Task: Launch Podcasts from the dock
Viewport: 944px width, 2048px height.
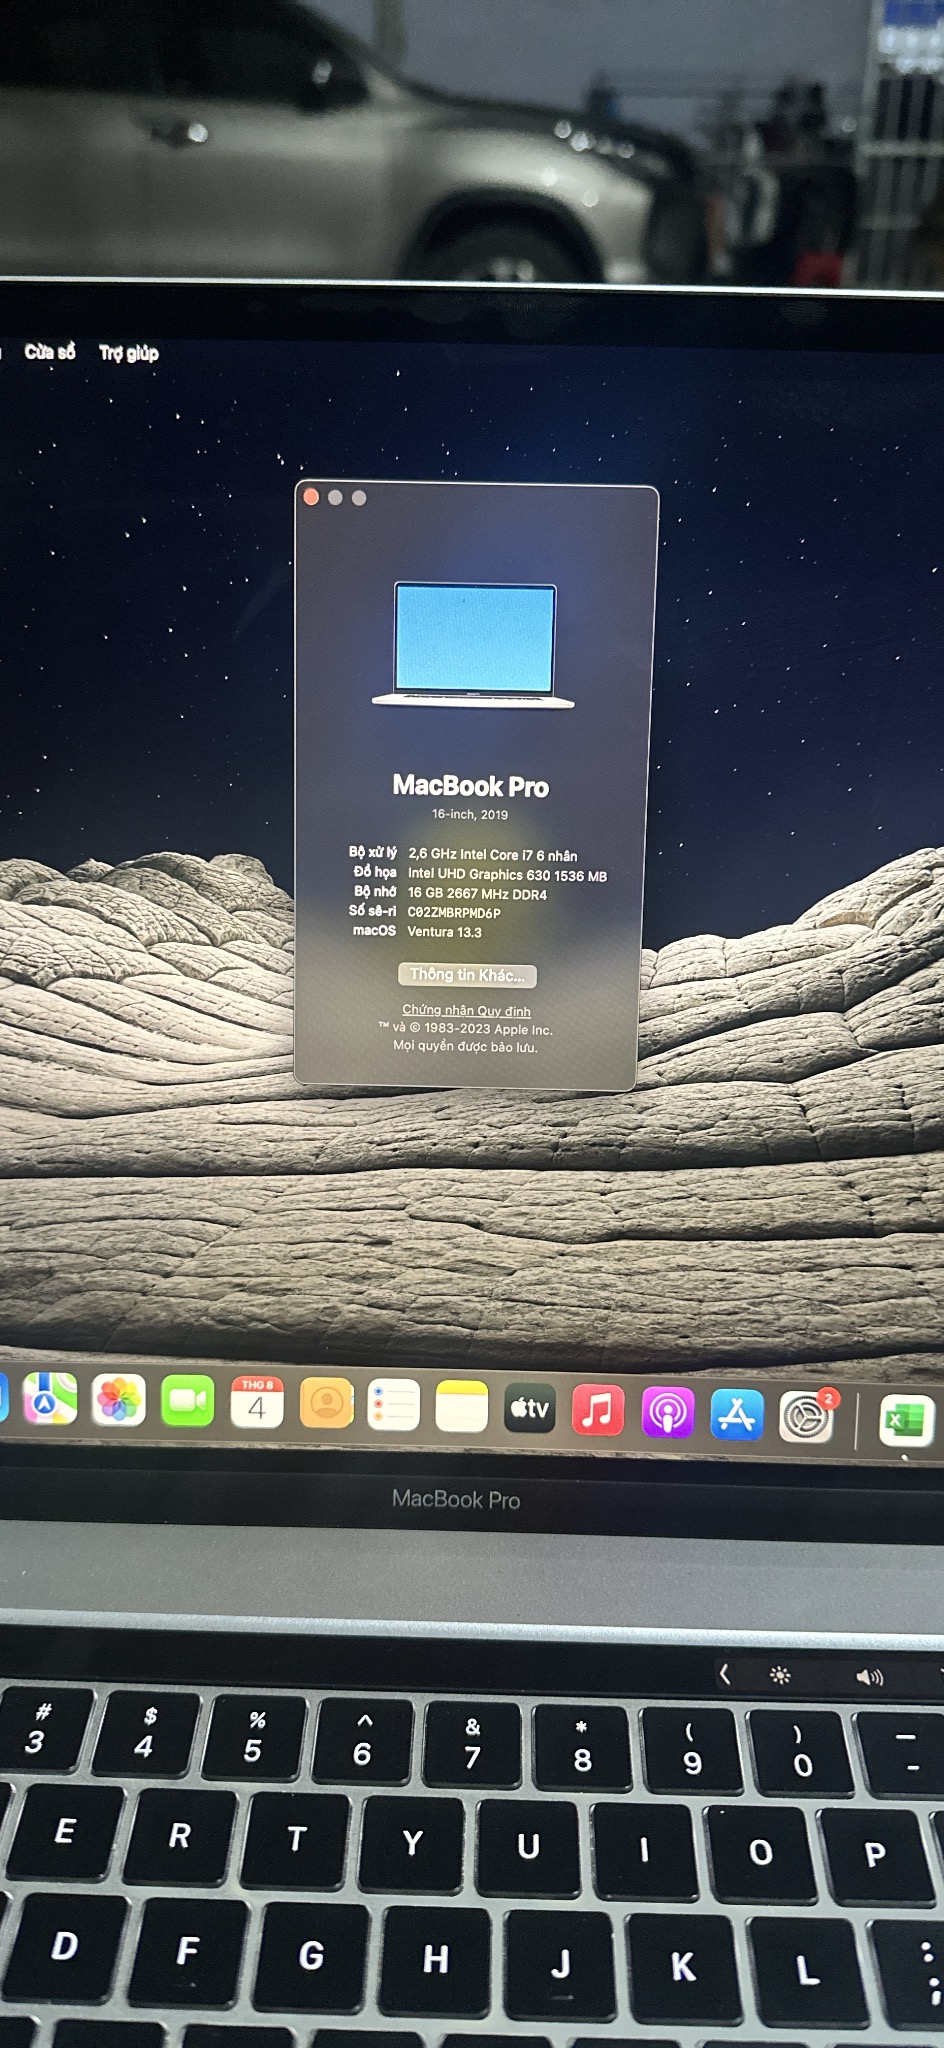Action: coord(667,1413)
